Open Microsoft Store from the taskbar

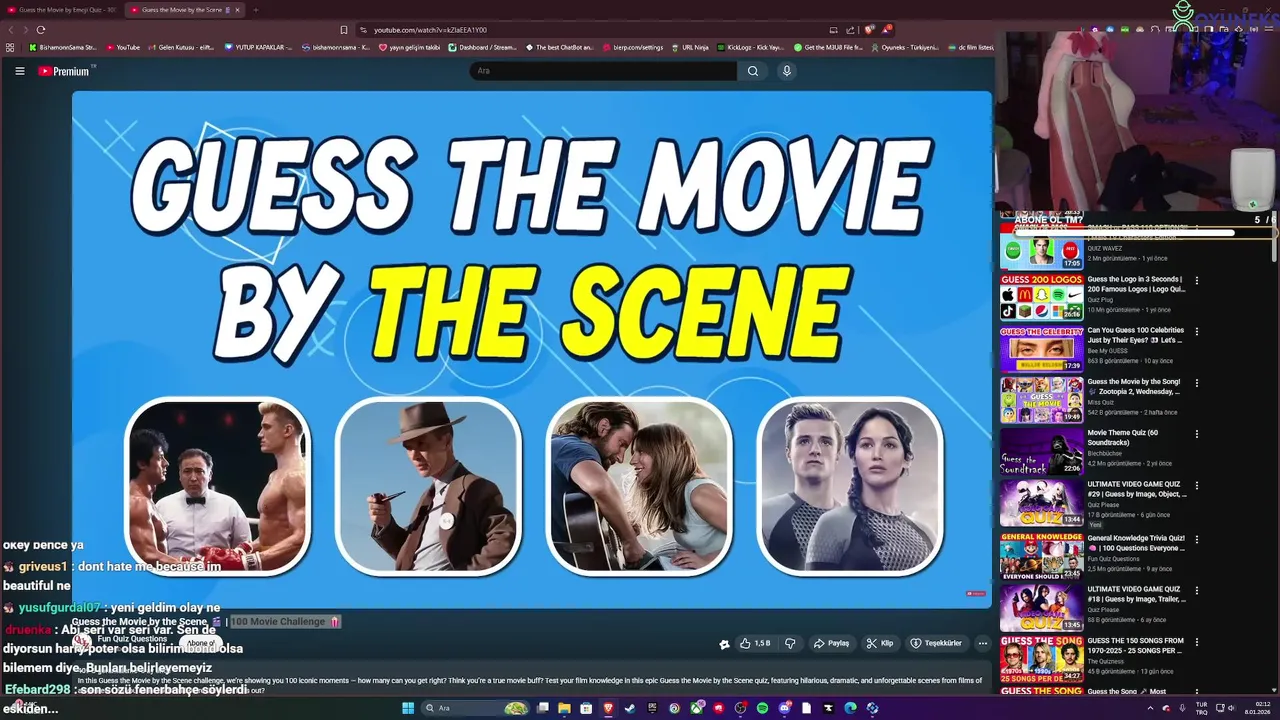[x=586, y=708]
